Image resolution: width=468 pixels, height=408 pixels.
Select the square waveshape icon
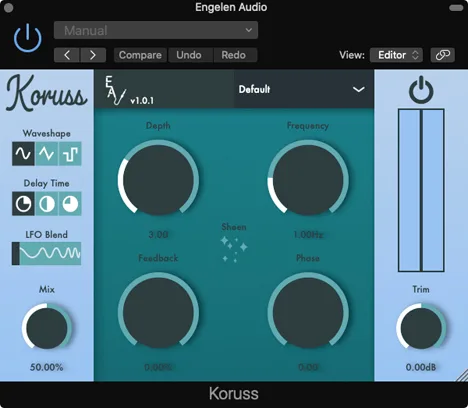click(70, 154)
